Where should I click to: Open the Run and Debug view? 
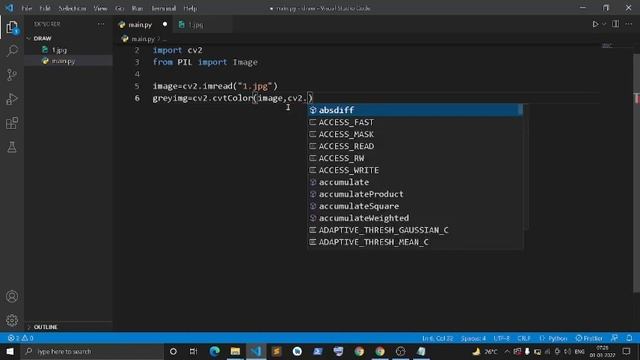pyautogui.click(x=12, y=99)
